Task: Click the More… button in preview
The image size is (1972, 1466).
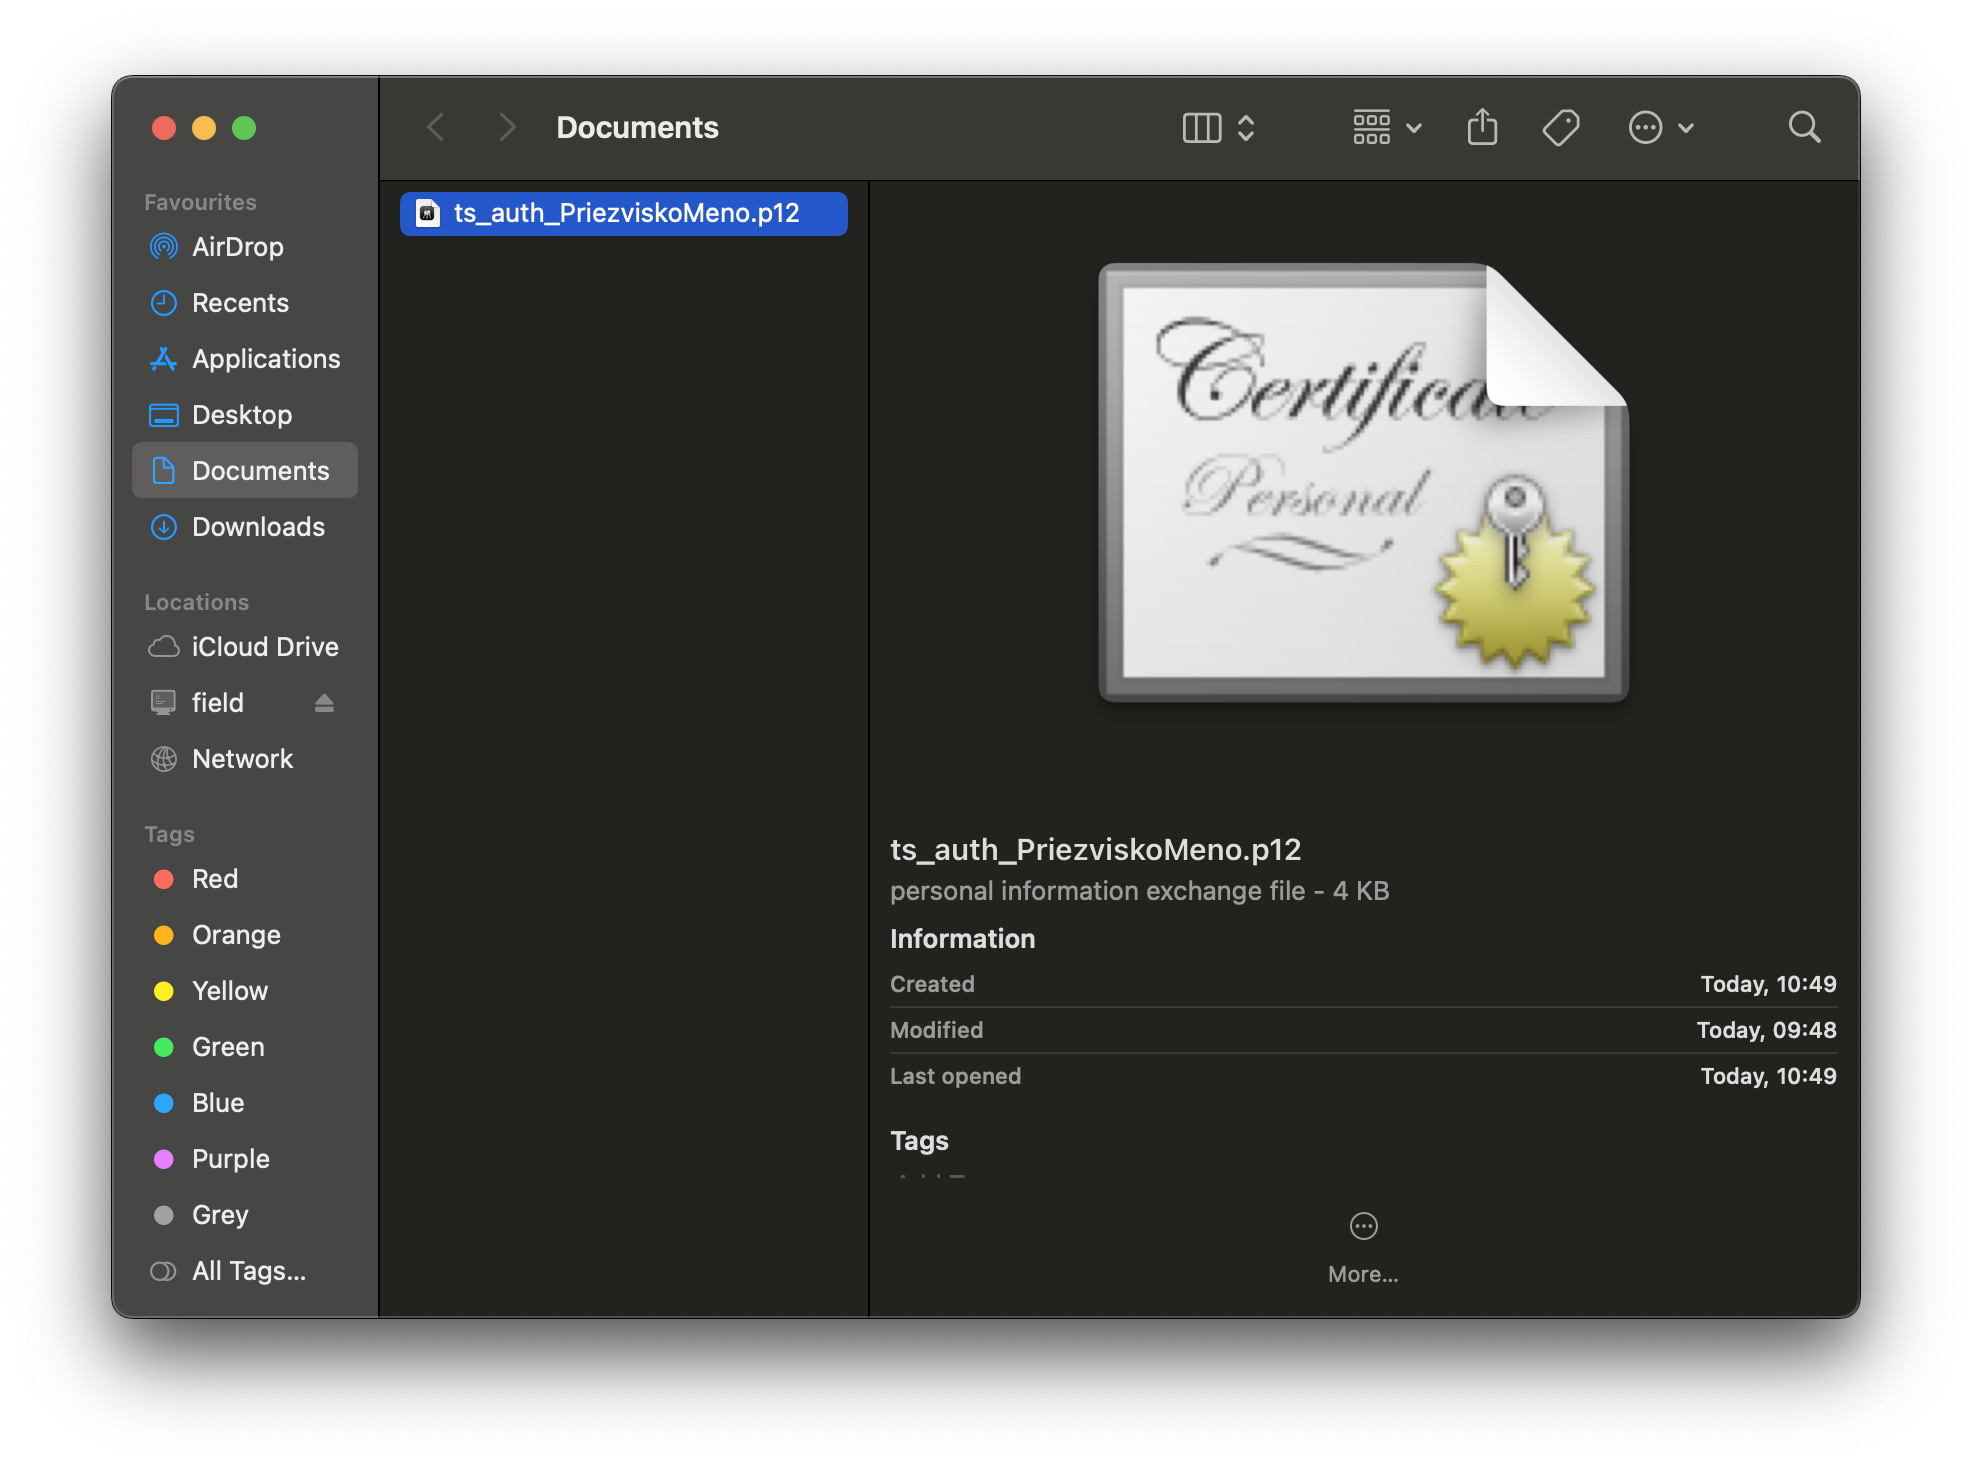Action: click(1363, 1248)
